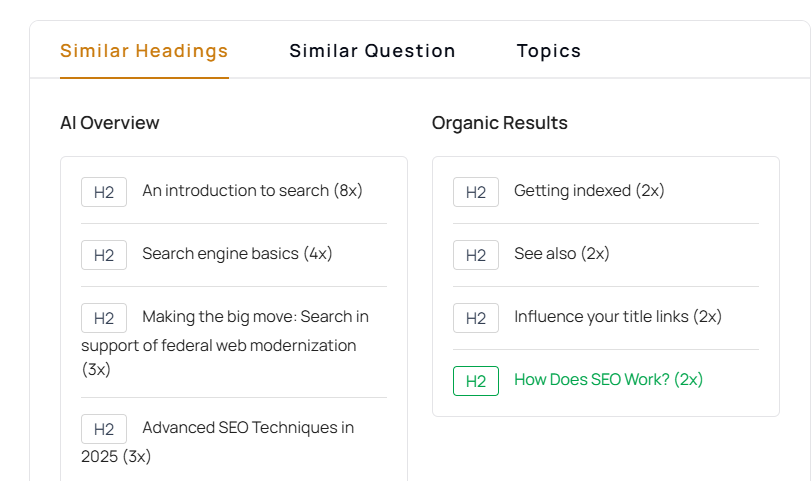Click H2 badge beside See also
Screen dimensions: 811x481
click(476, 255)
